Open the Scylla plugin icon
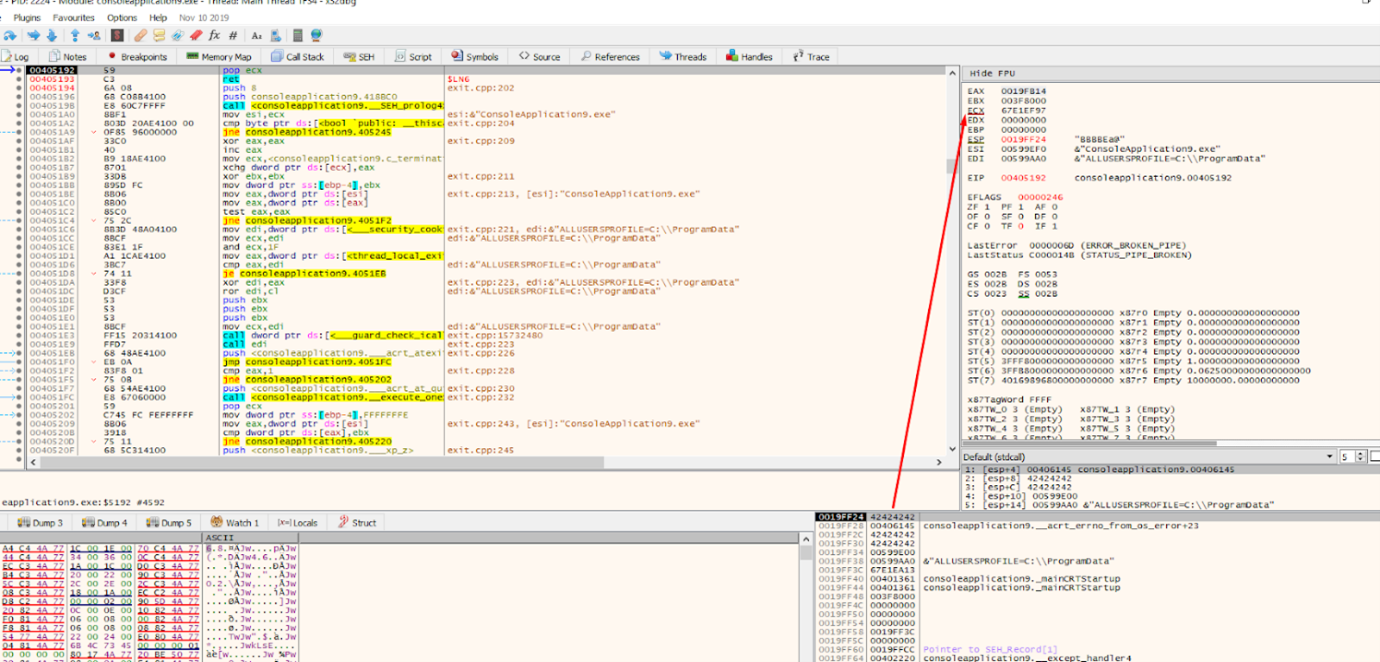This screenshot has width=1380, height=662. tap(117, 36)
